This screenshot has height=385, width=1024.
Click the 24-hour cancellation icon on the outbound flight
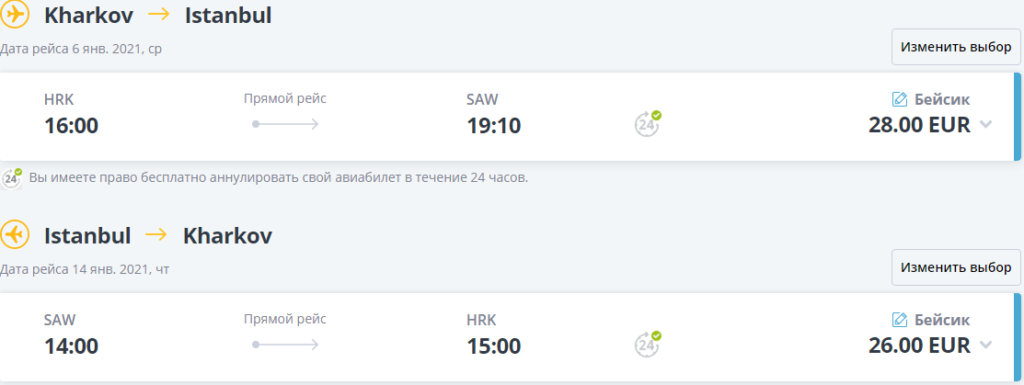(647, 123)
